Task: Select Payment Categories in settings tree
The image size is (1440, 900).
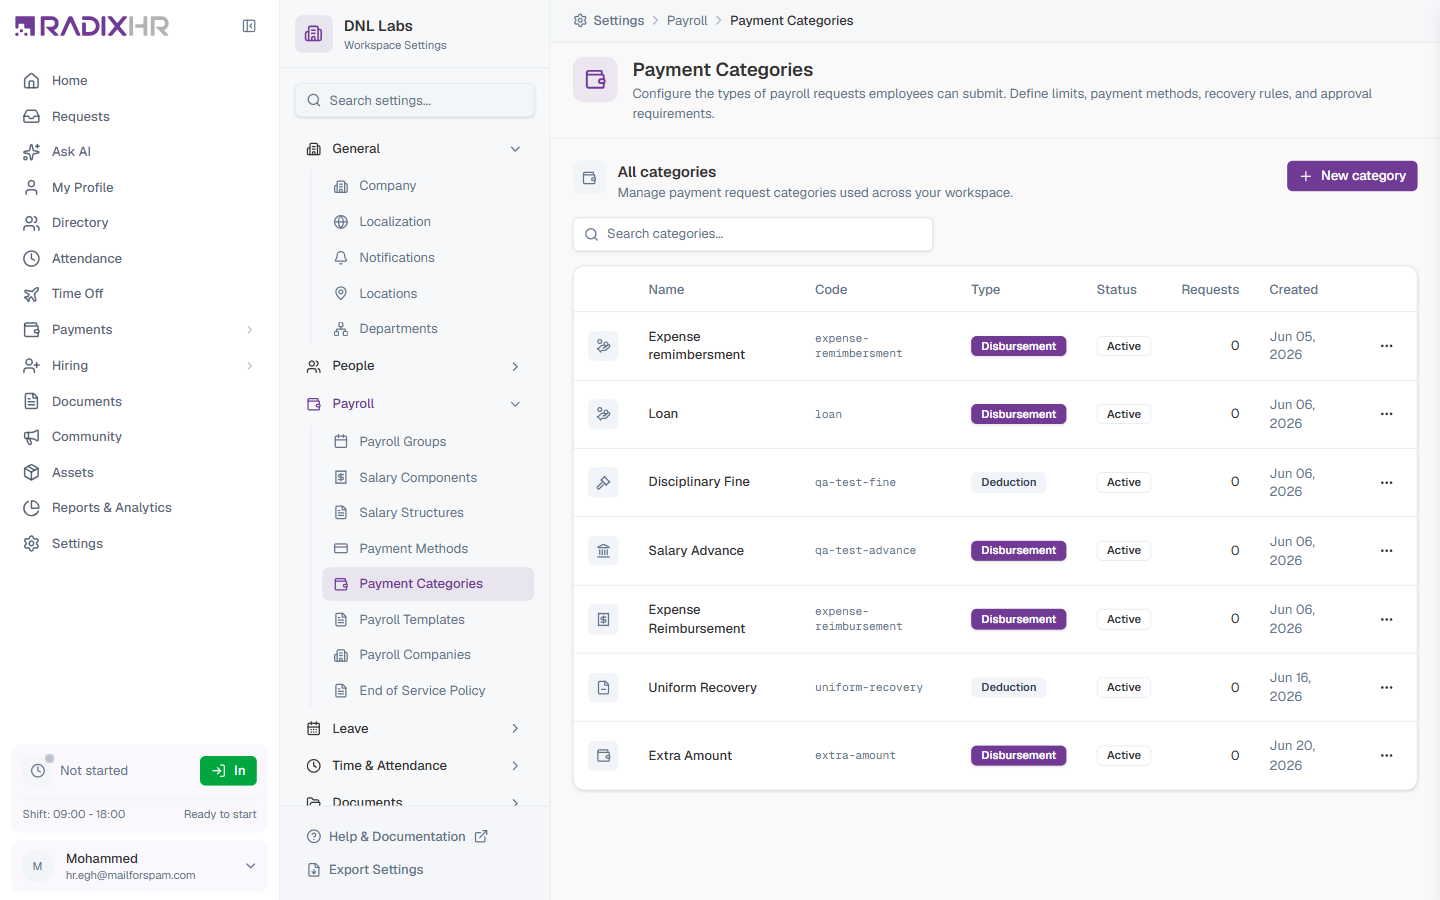Action: [428, 584]
